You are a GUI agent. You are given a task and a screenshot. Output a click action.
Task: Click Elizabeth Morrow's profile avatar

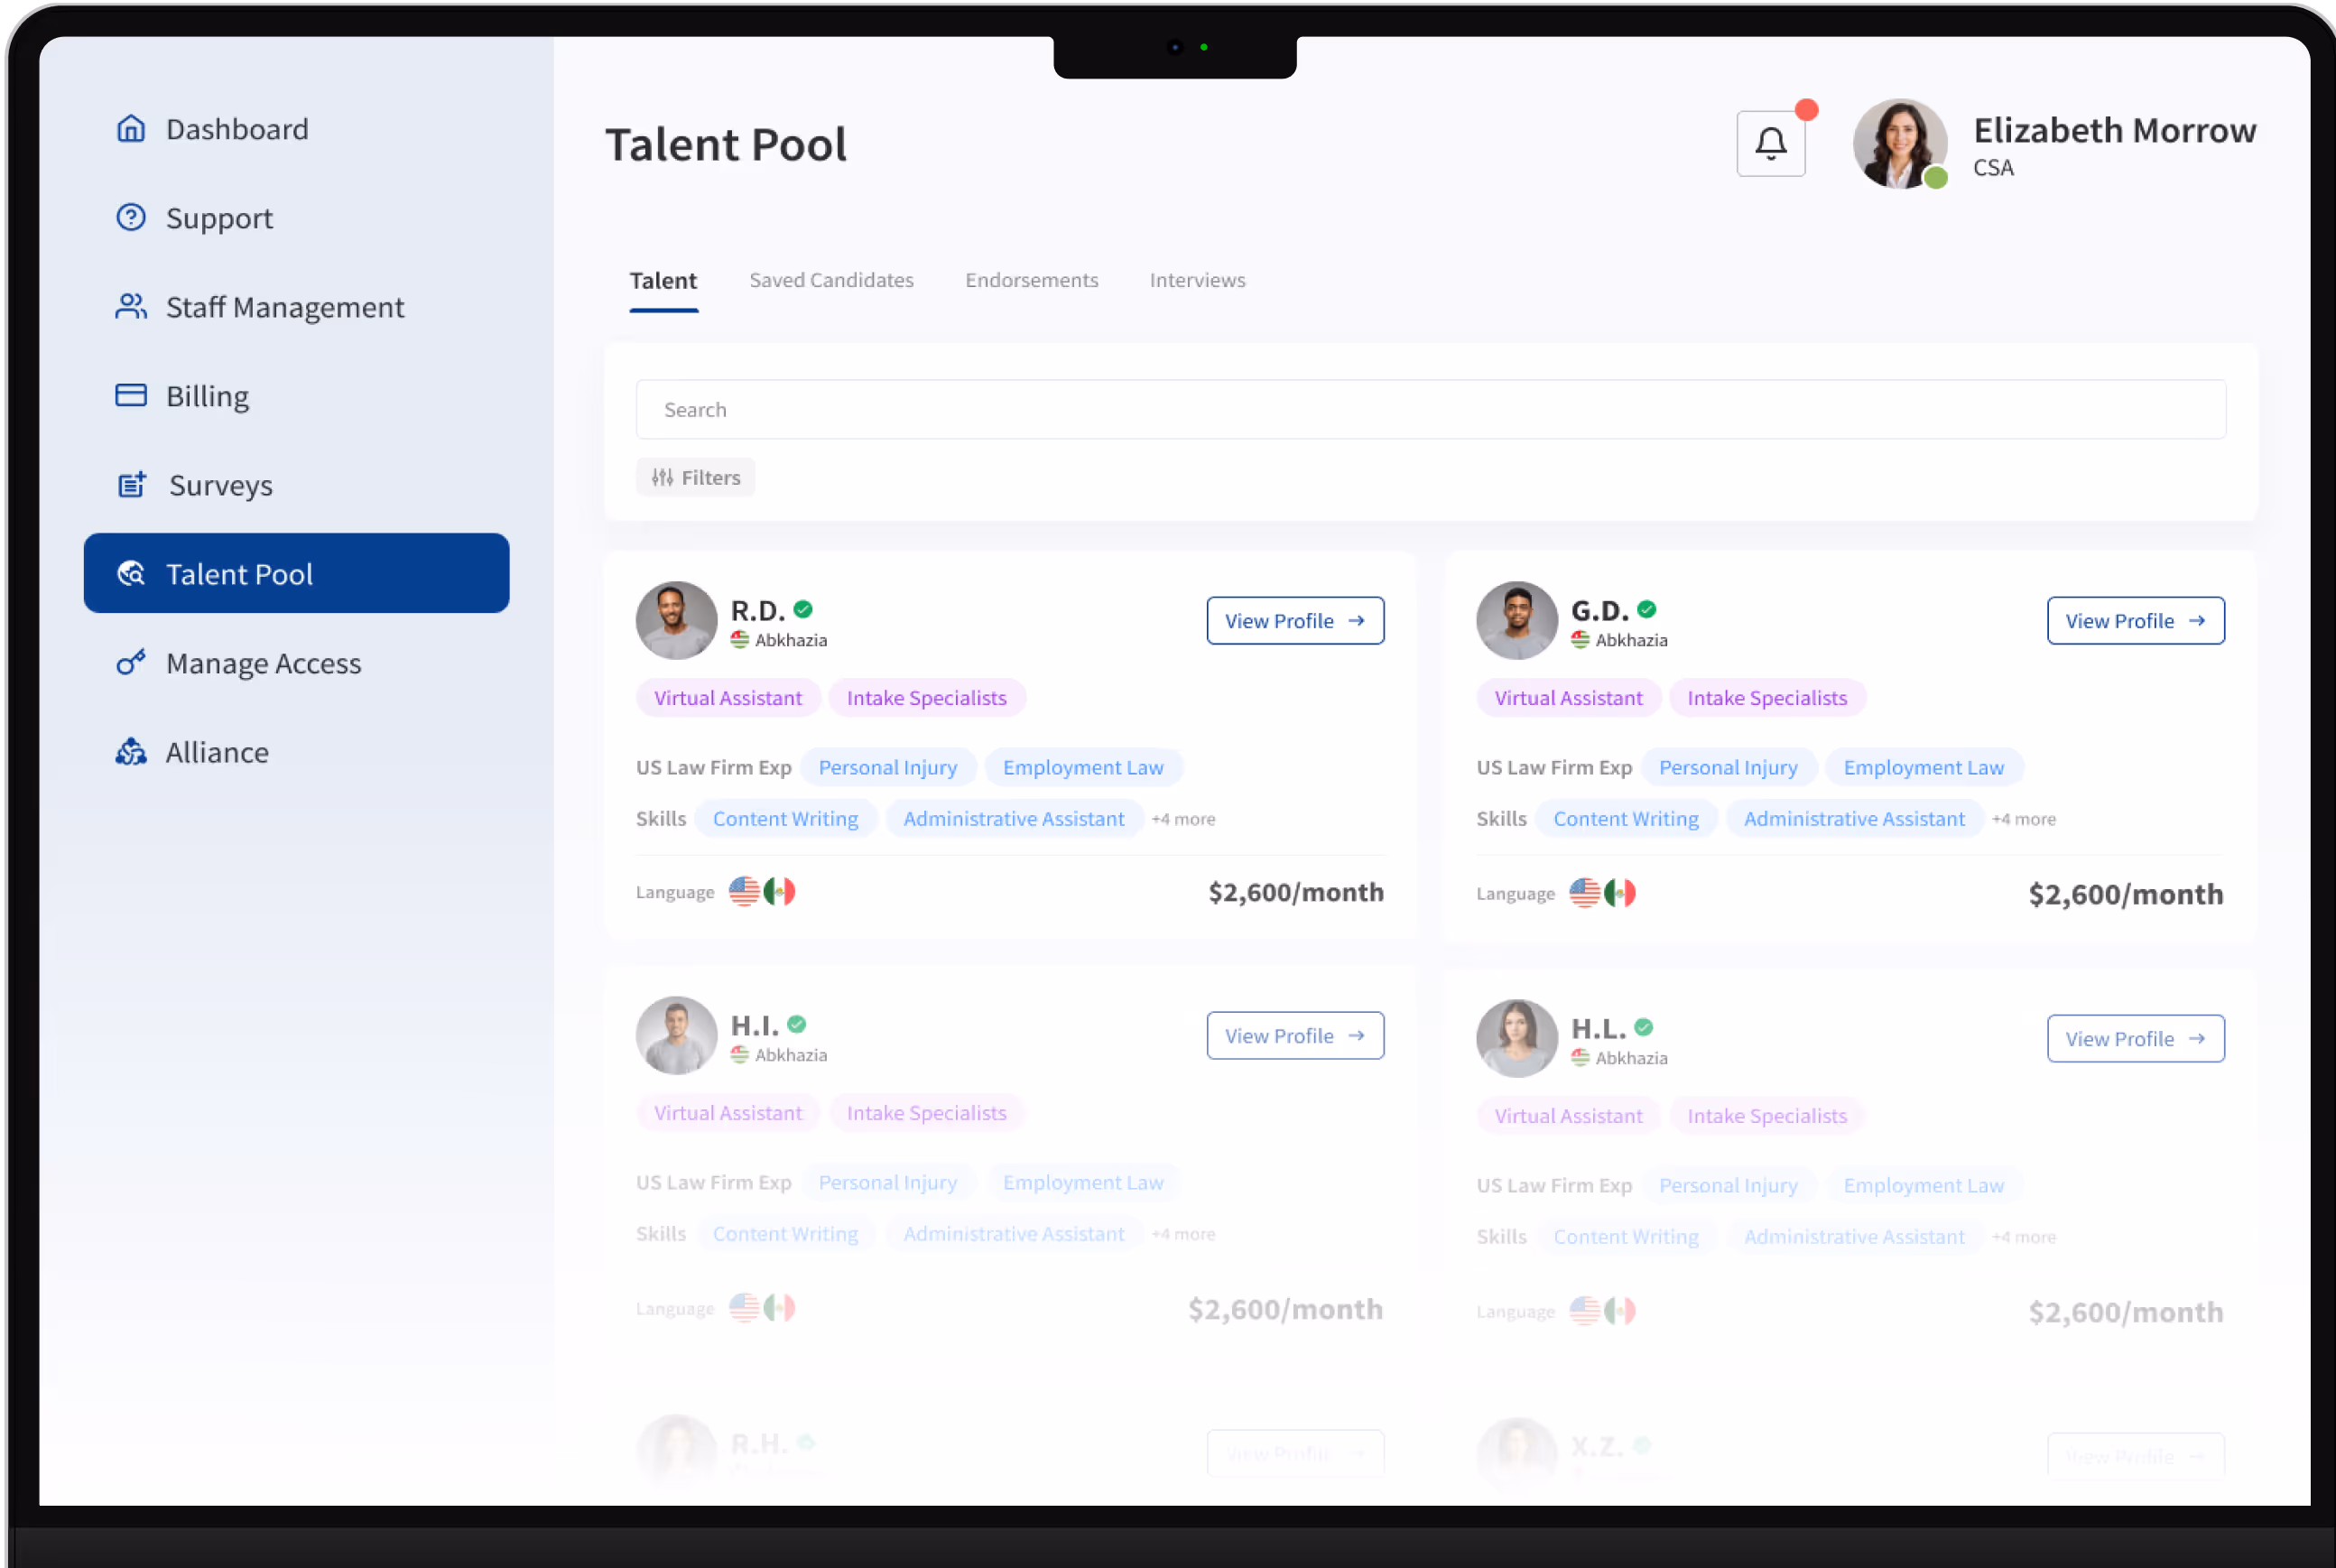[x=1899, y=144]
